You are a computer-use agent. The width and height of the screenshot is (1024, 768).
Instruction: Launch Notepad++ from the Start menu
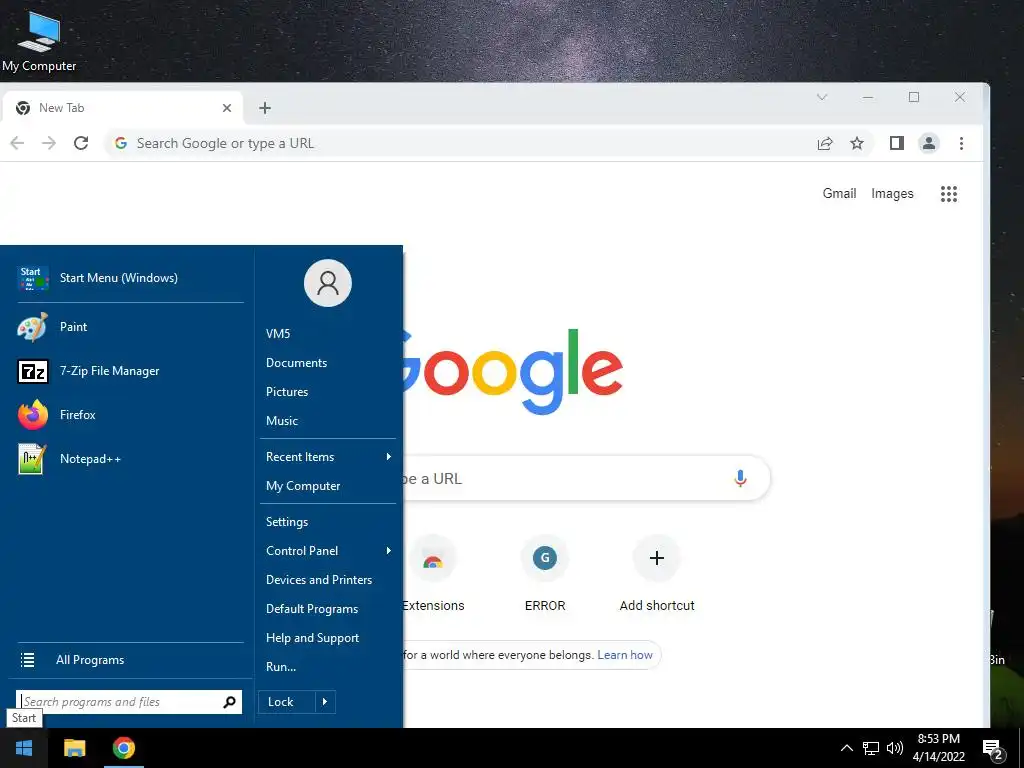tap(131, 458)
